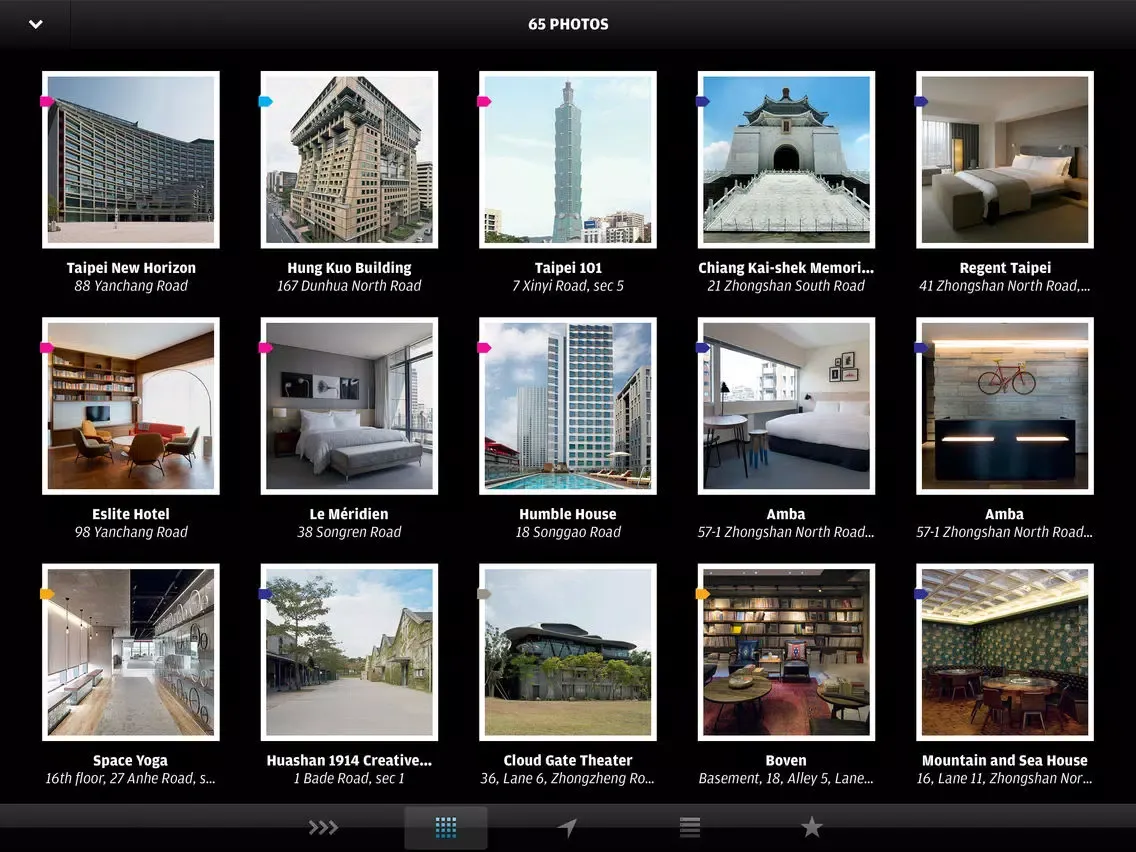Viewport: 1136px width, 852px height.
Task: Click the orange tag on Boven
Action: coord(703,594)
